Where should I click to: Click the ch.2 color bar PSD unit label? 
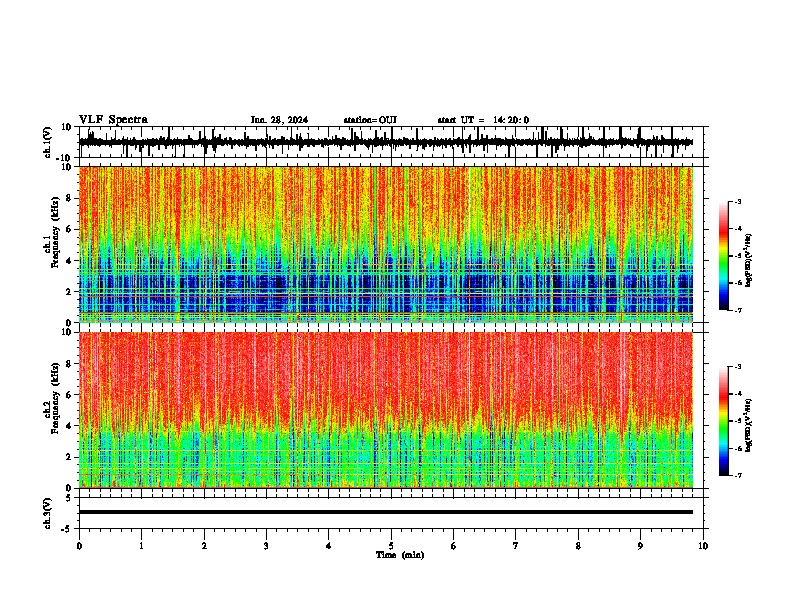pyautogui.click(x=748, y=425)
